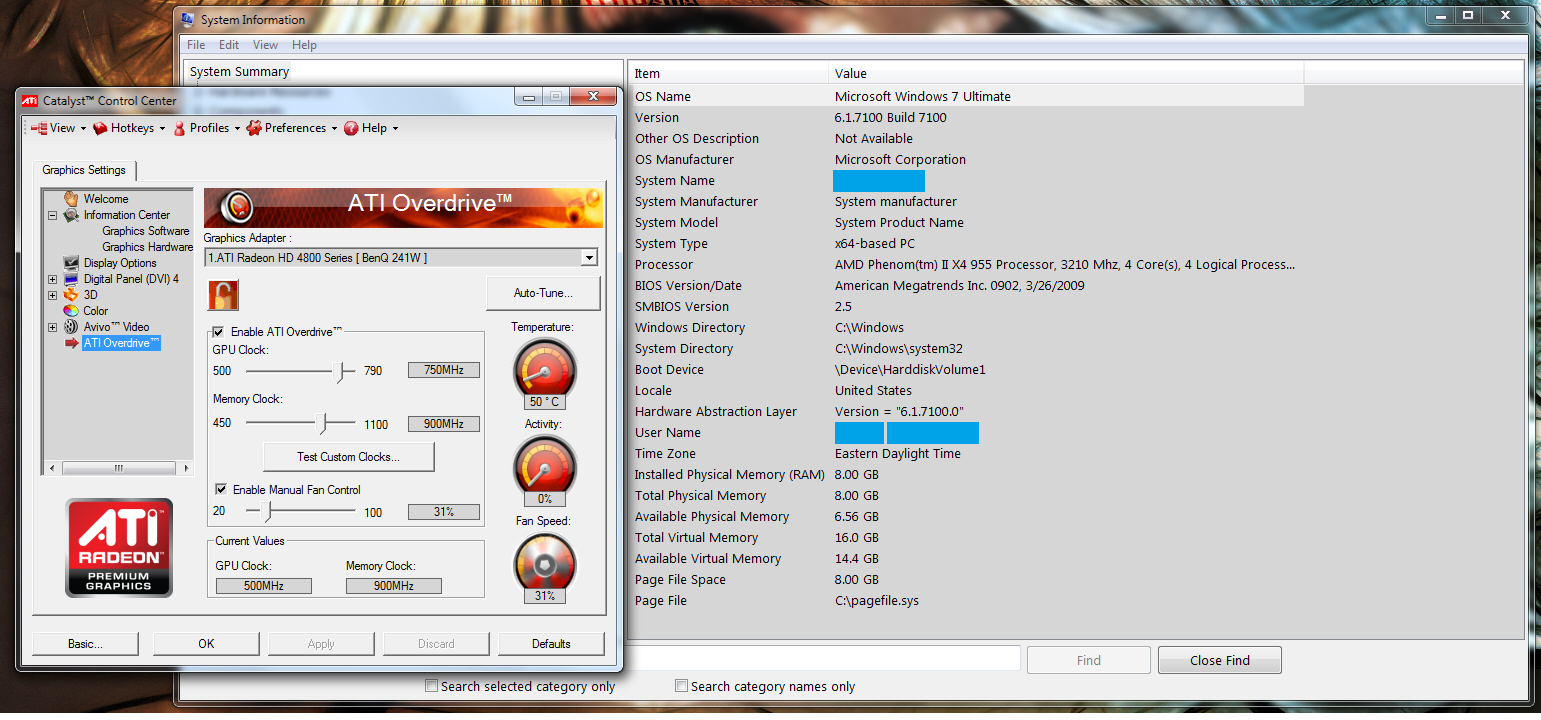Image resolution: width=1541 pixels, height=720 pixels.
Task: Click the Available Virtual Memory row
Action: pos(966,559)
